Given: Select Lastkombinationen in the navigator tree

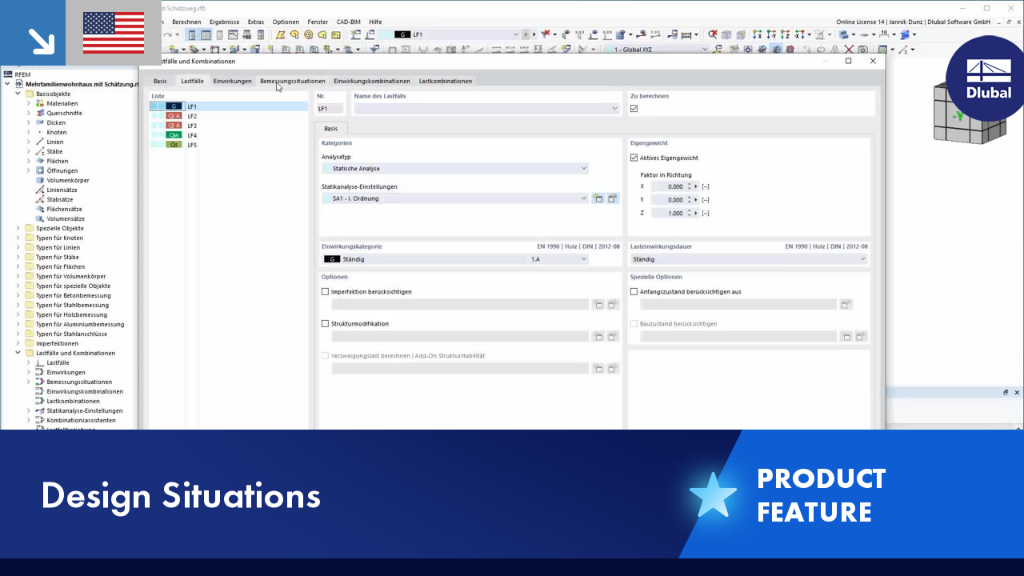Looking at the screenshot, I should coord(73,401).
